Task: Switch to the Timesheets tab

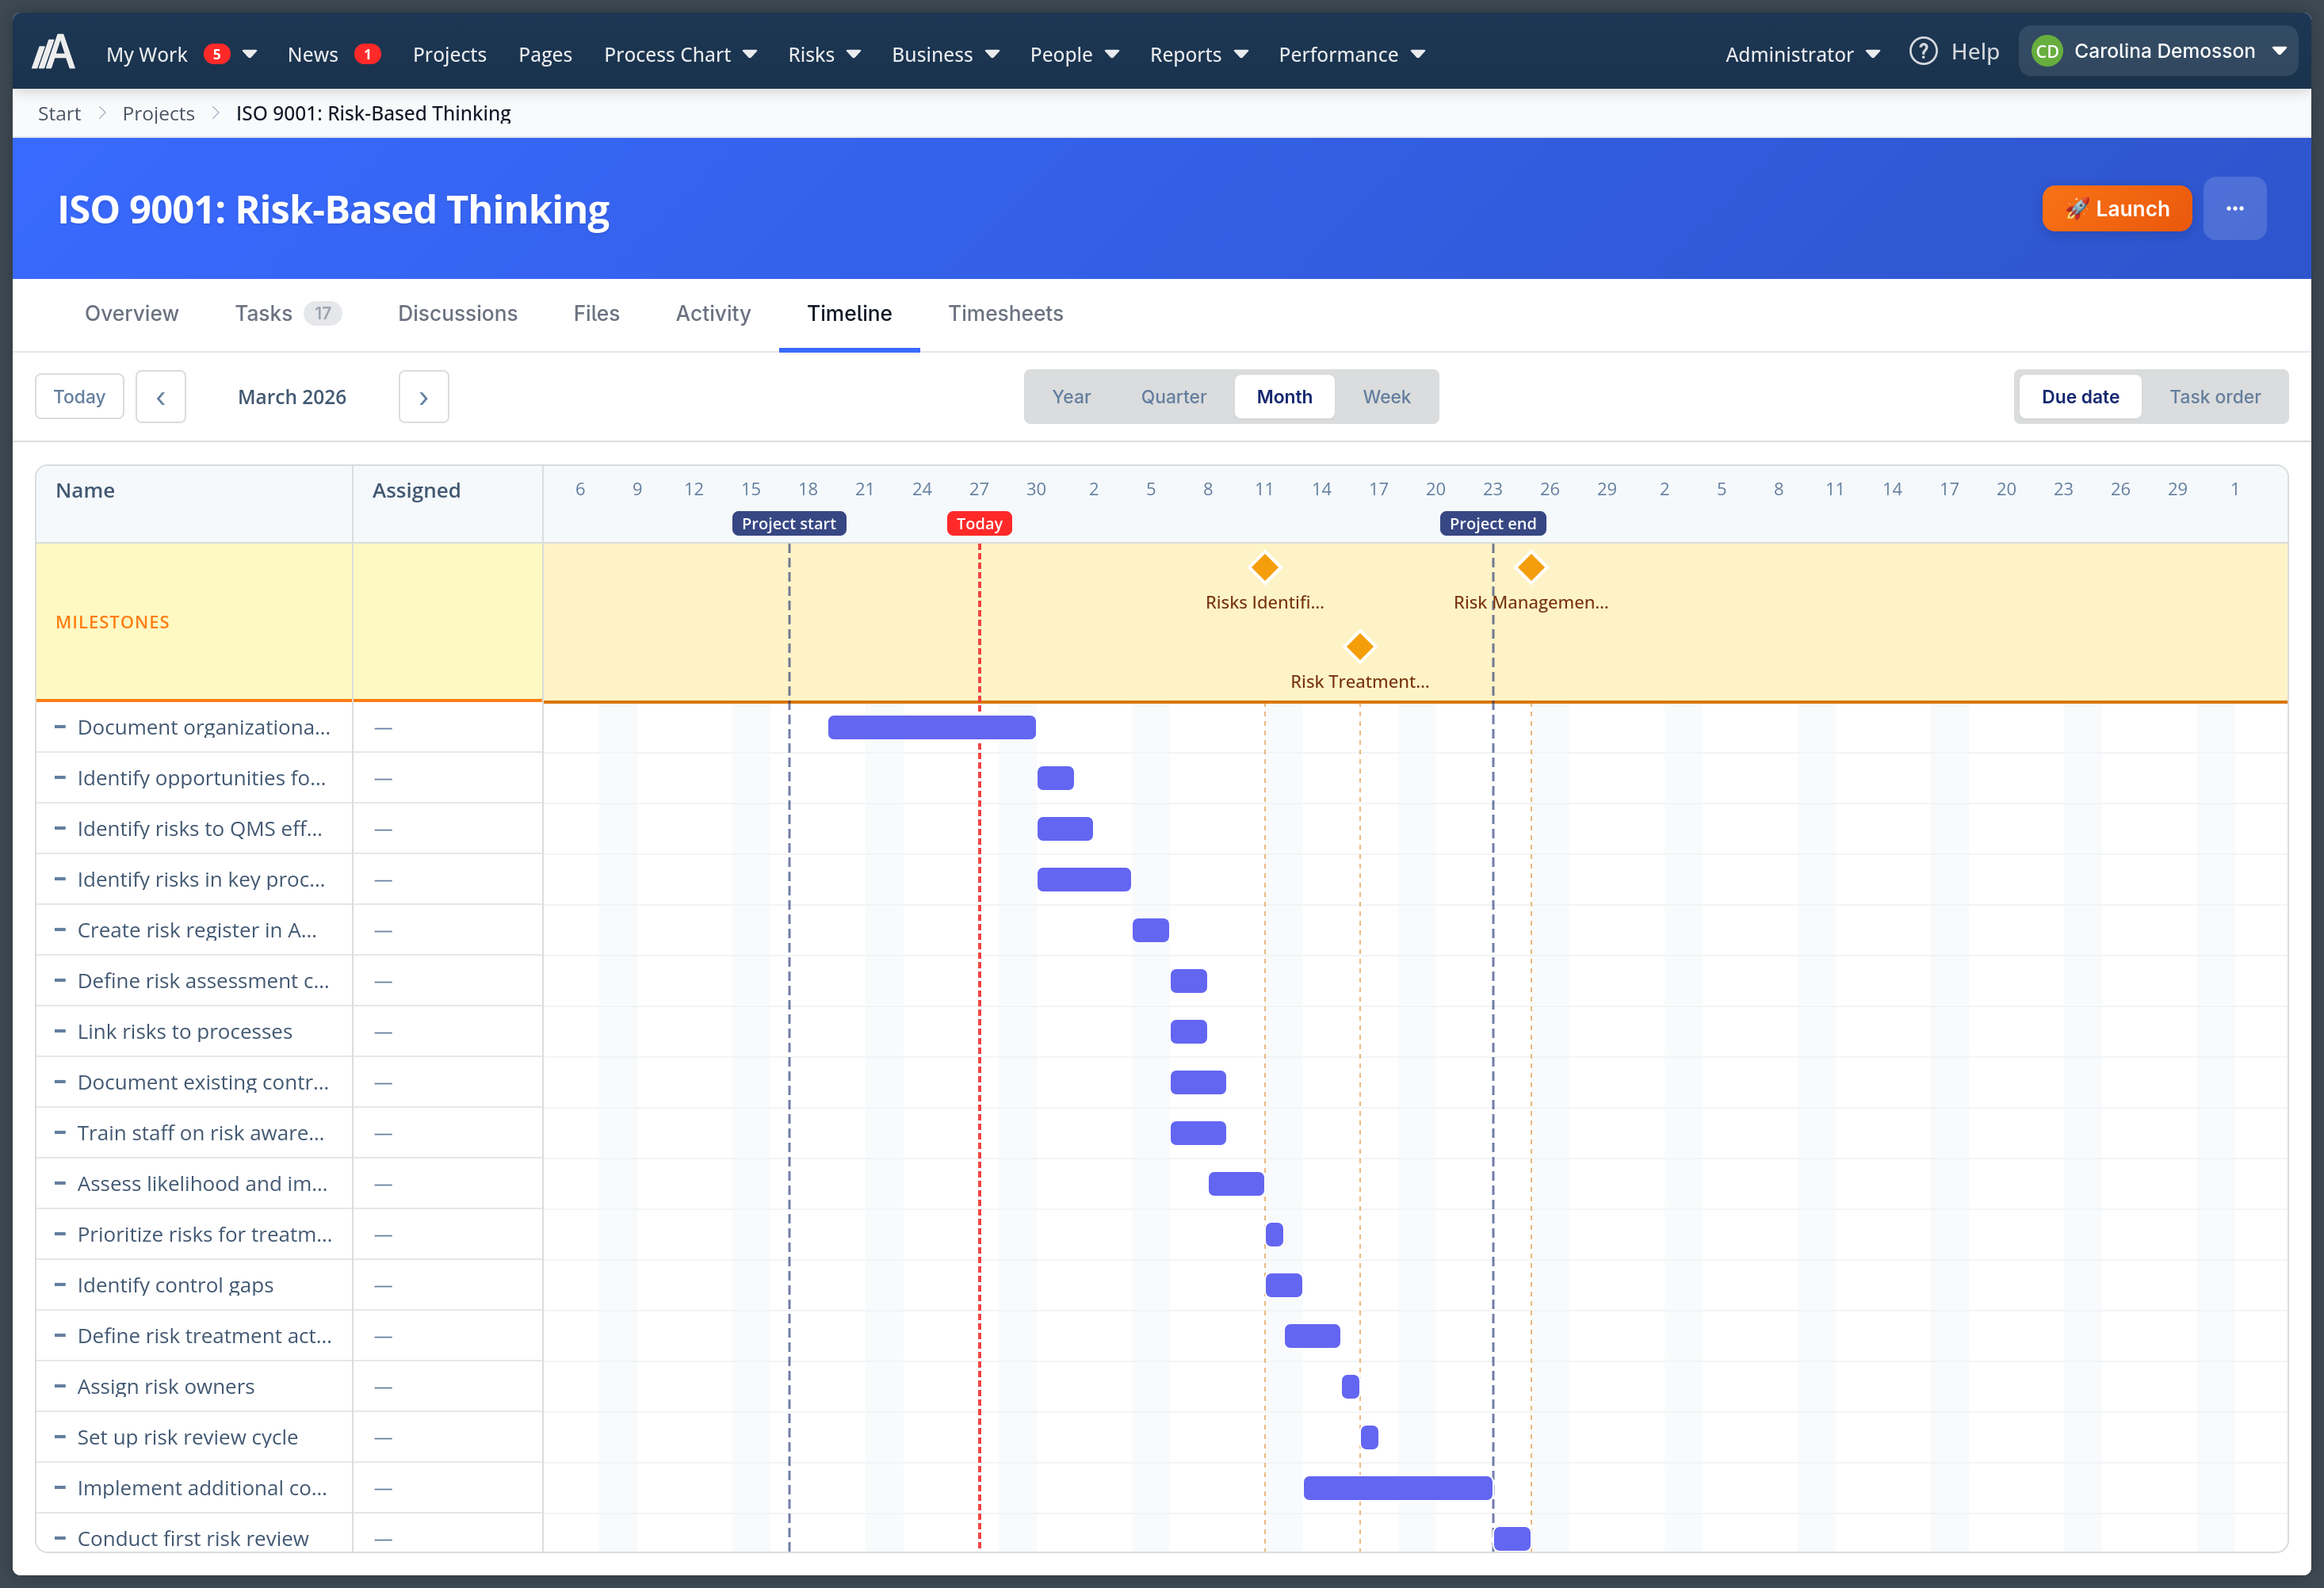Action: click(x=1005, y=313)
